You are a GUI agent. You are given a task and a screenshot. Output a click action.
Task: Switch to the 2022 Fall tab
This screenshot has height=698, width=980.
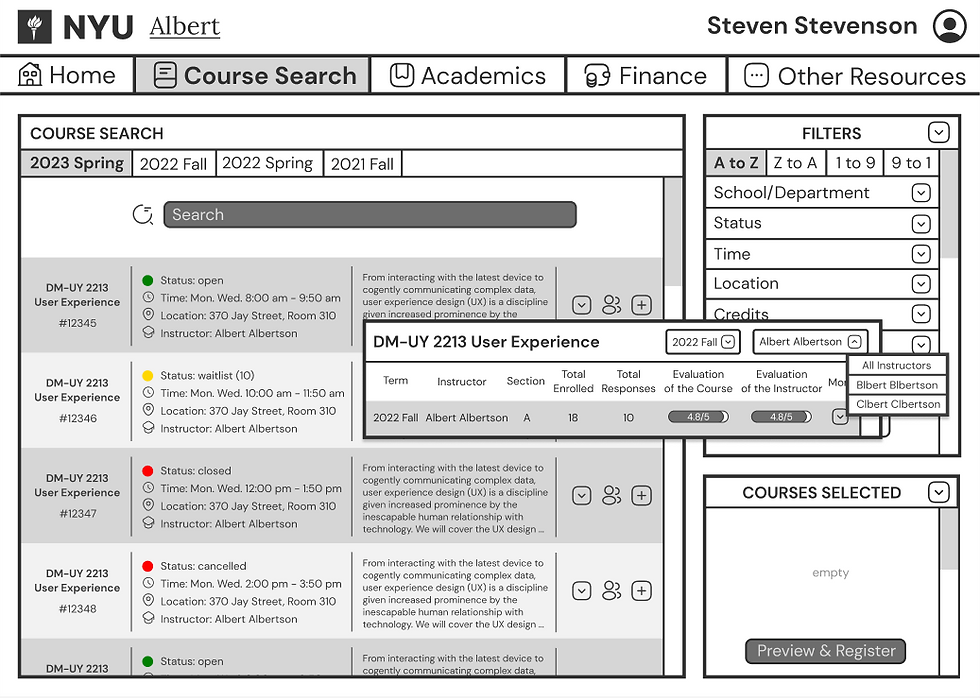[173, 164]
